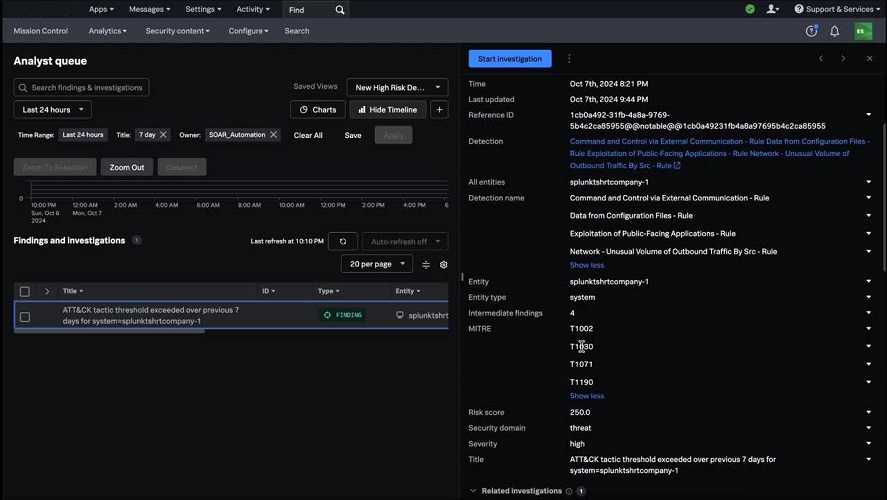This screenshot has height=500, width=887.
Task: Open the Saved Views dropdown
Action: [397, 88]
